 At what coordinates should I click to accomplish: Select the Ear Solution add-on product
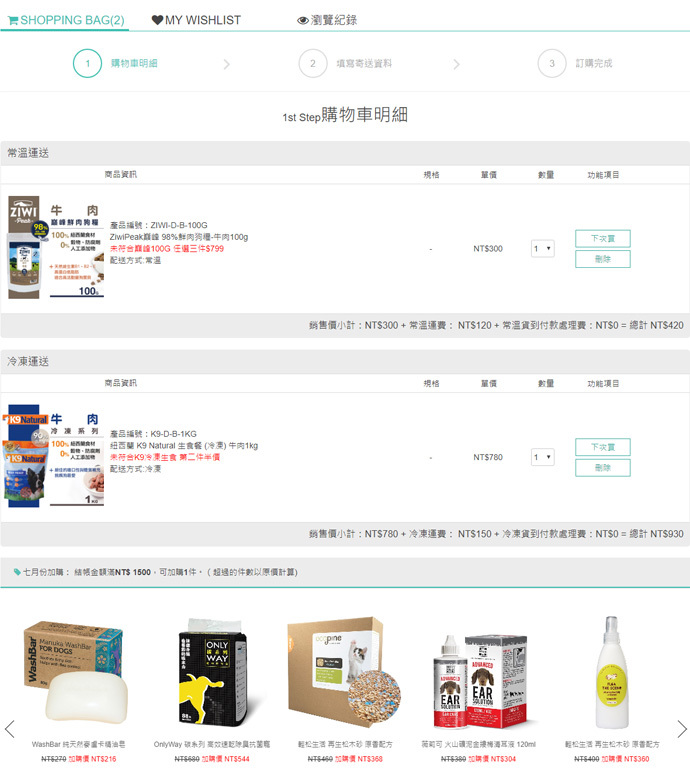click(478, 681)
